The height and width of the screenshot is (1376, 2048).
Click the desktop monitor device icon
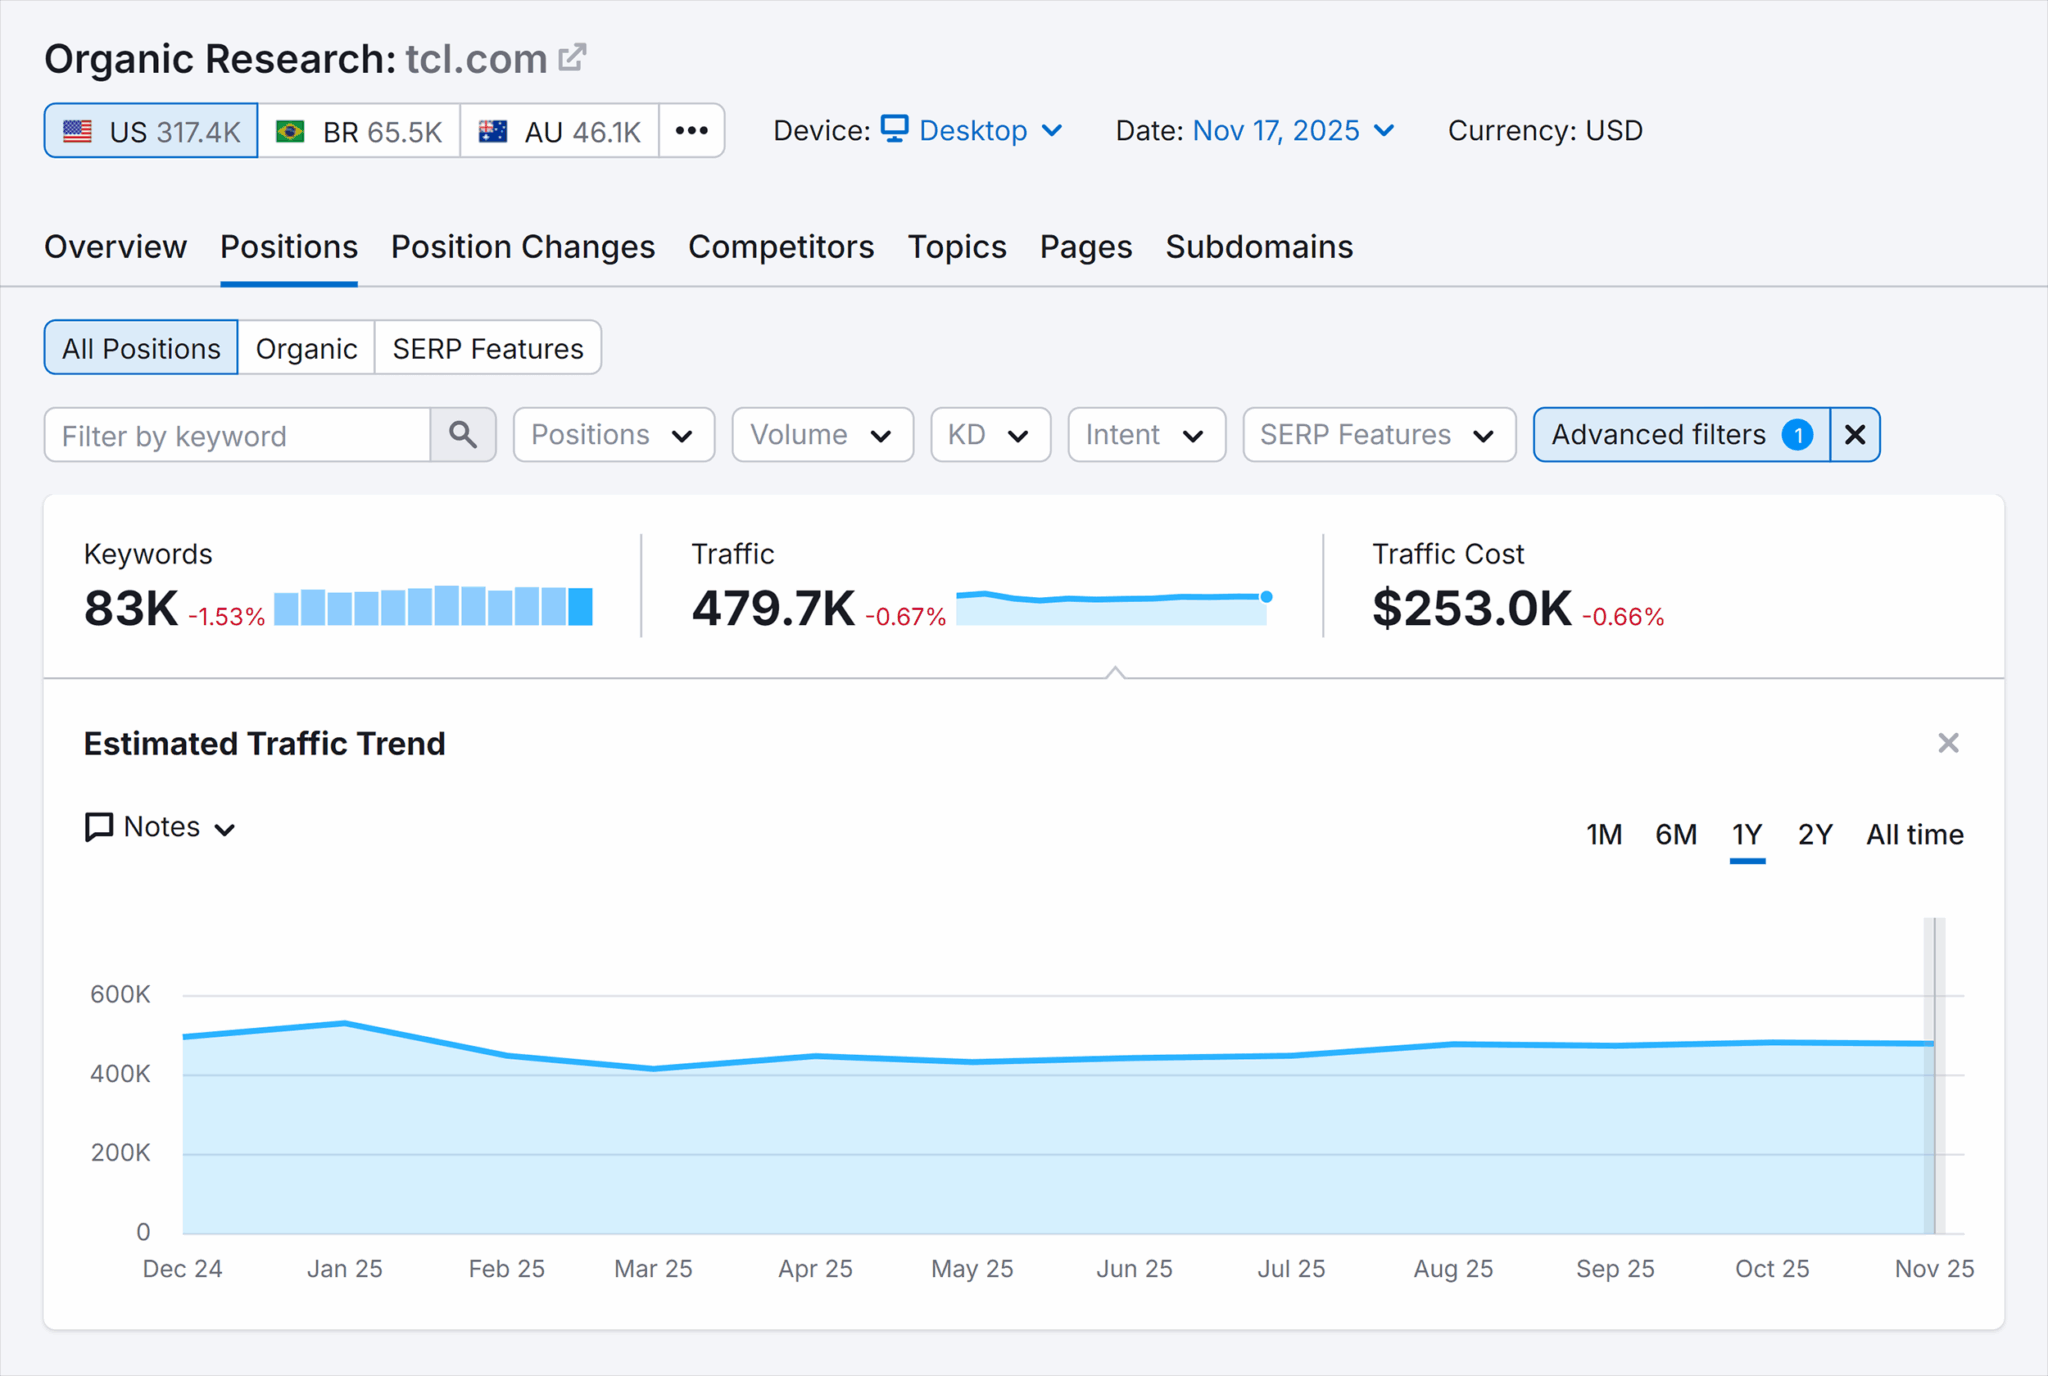click(894, 129)
